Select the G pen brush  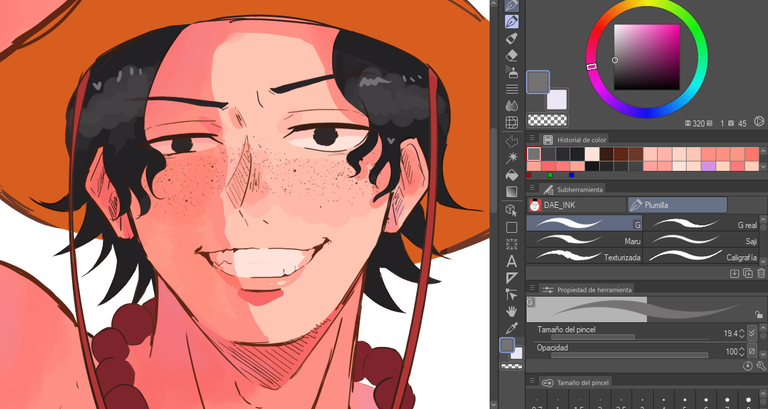[584, 223]
